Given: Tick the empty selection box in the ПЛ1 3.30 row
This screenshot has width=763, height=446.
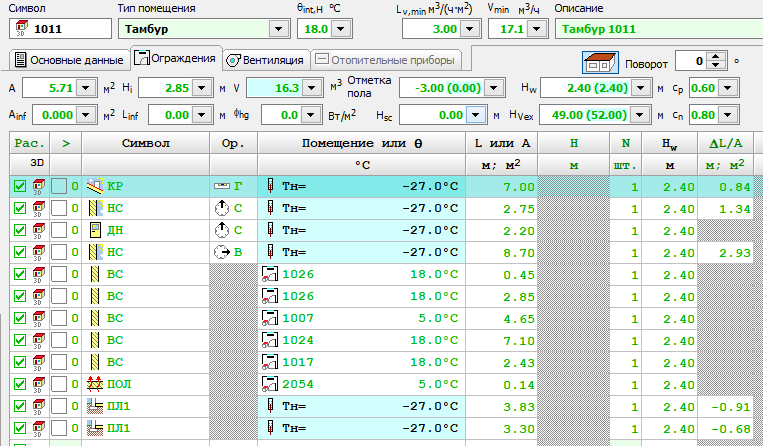Looking at the screenshot, I should [x=59, y=428].
